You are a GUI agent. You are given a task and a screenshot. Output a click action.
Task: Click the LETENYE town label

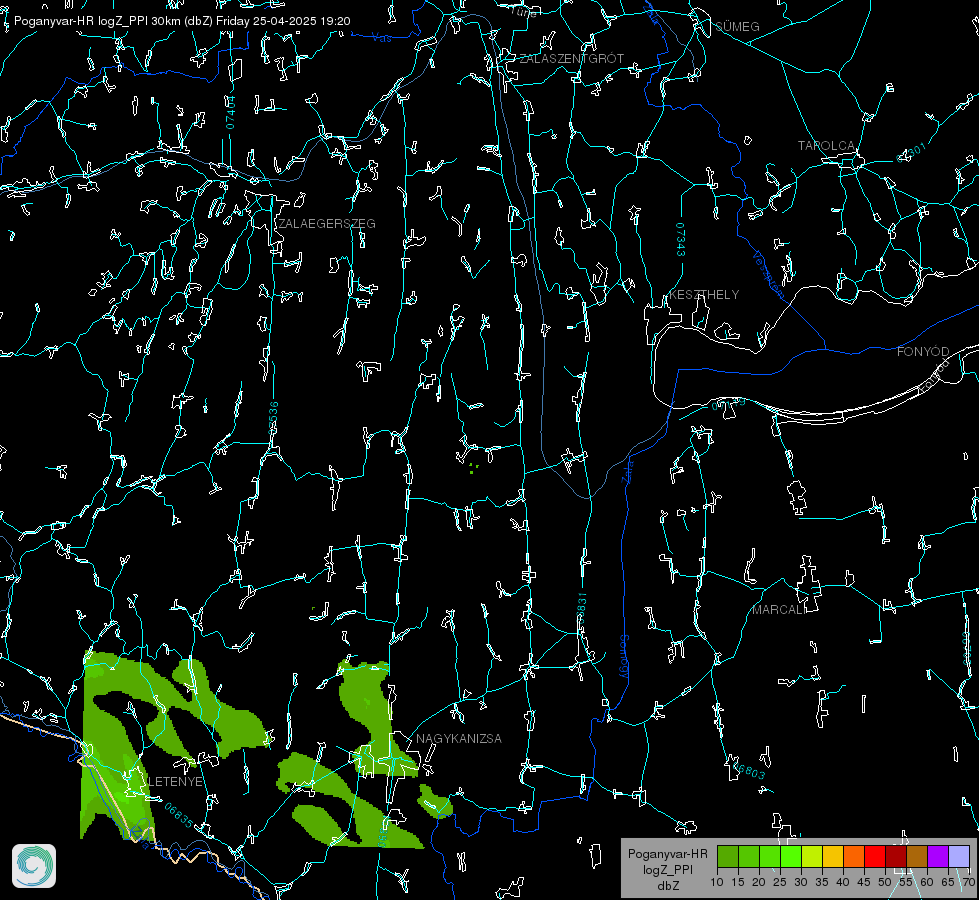pos(175,782)
